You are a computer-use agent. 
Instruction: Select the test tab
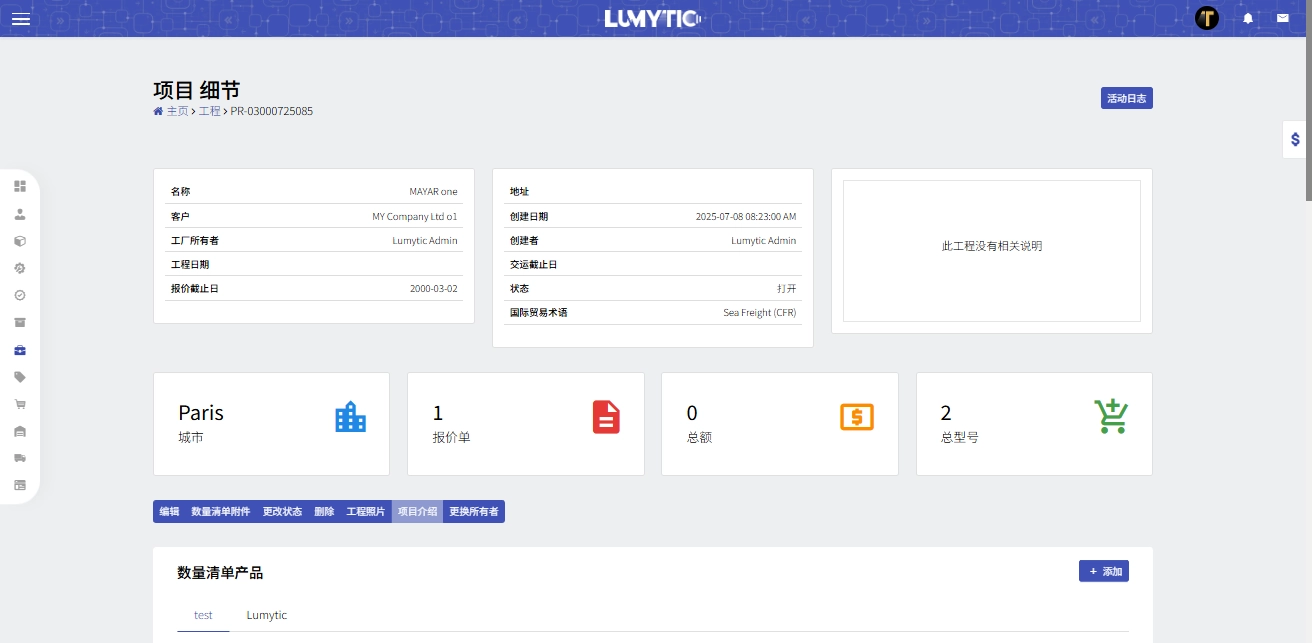point(203,615)
